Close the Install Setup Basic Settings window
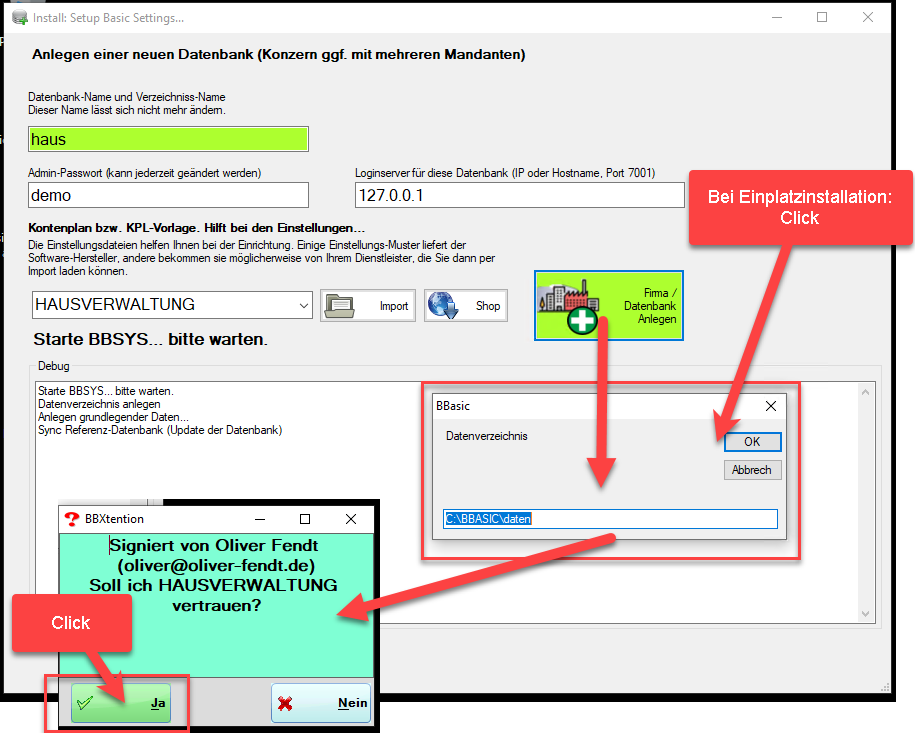Screen dimensions: 915x733 coord(868,18)
